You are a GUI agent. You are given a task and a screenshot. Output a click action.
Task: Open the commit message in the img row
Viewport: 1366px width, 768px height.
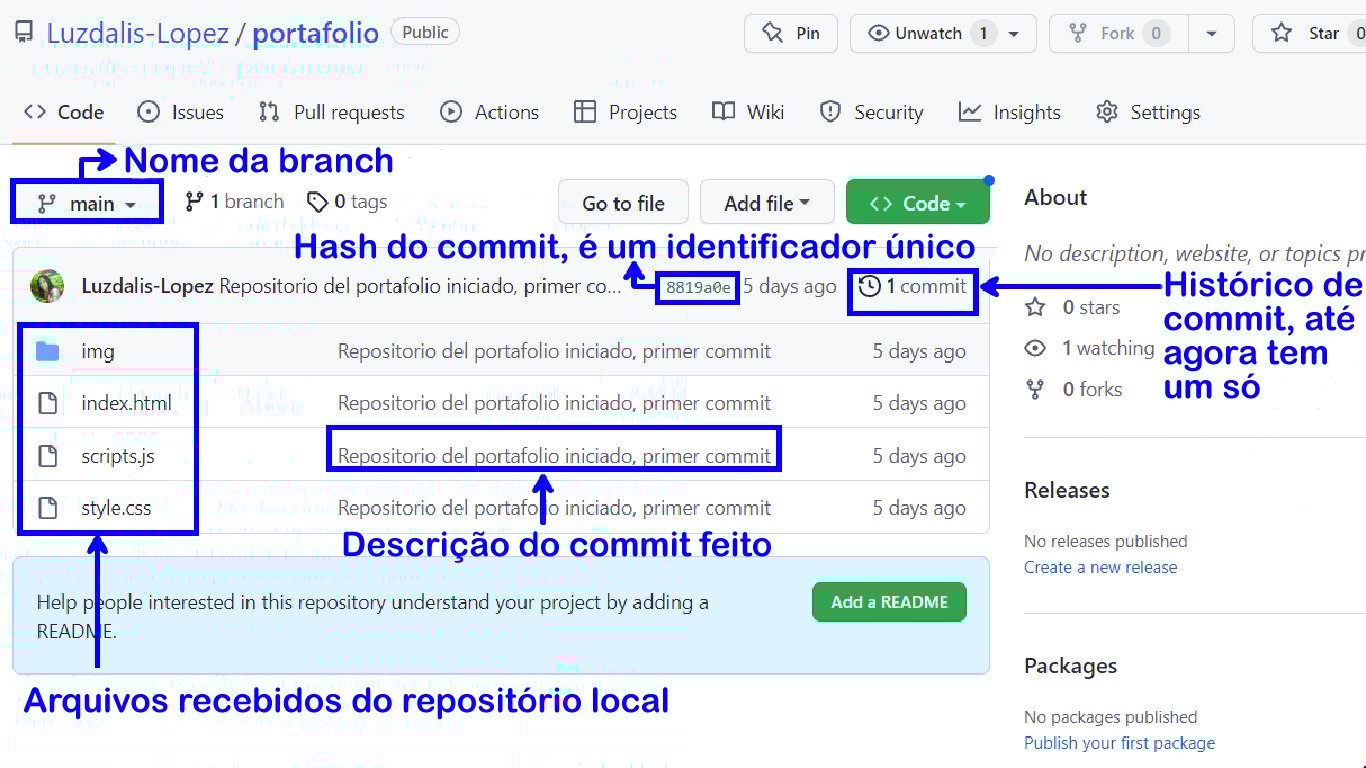[554, 351]
